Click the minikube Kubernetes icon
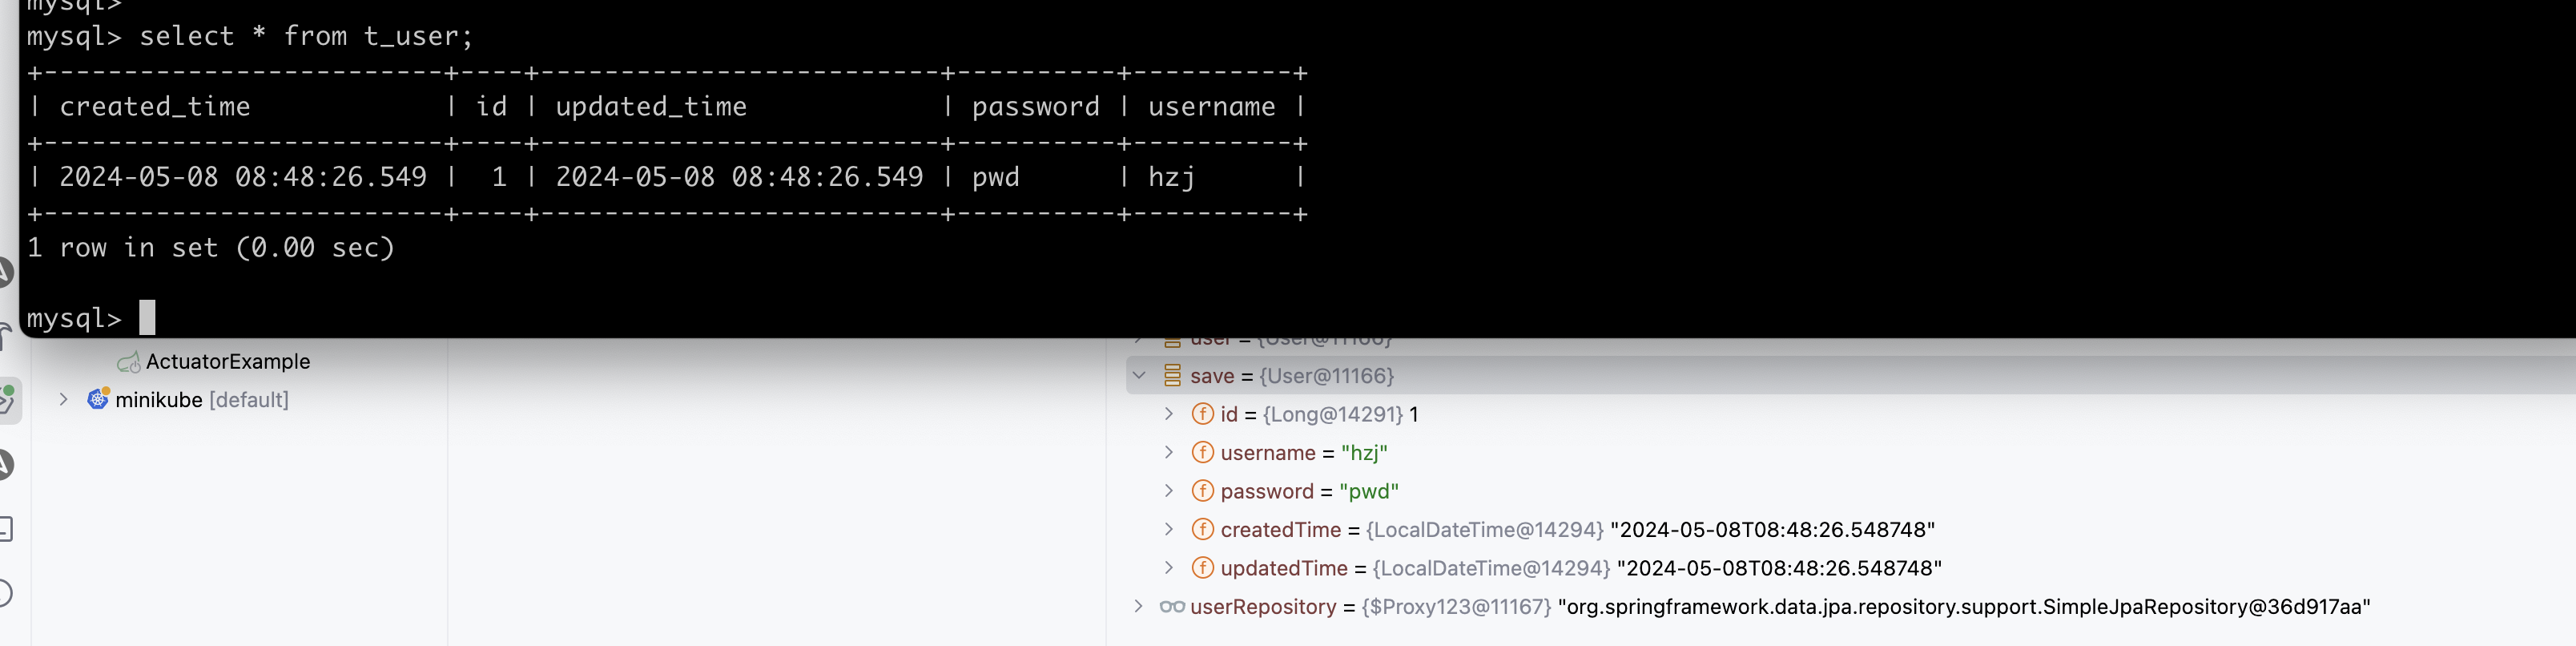The height and width of the screenshot is (646, 2576). click(x=98, y=399)
